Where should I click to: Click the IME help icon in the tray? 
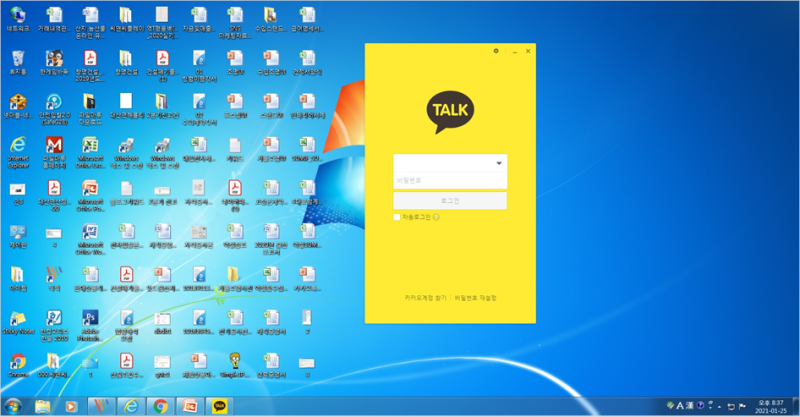point(701,405)
